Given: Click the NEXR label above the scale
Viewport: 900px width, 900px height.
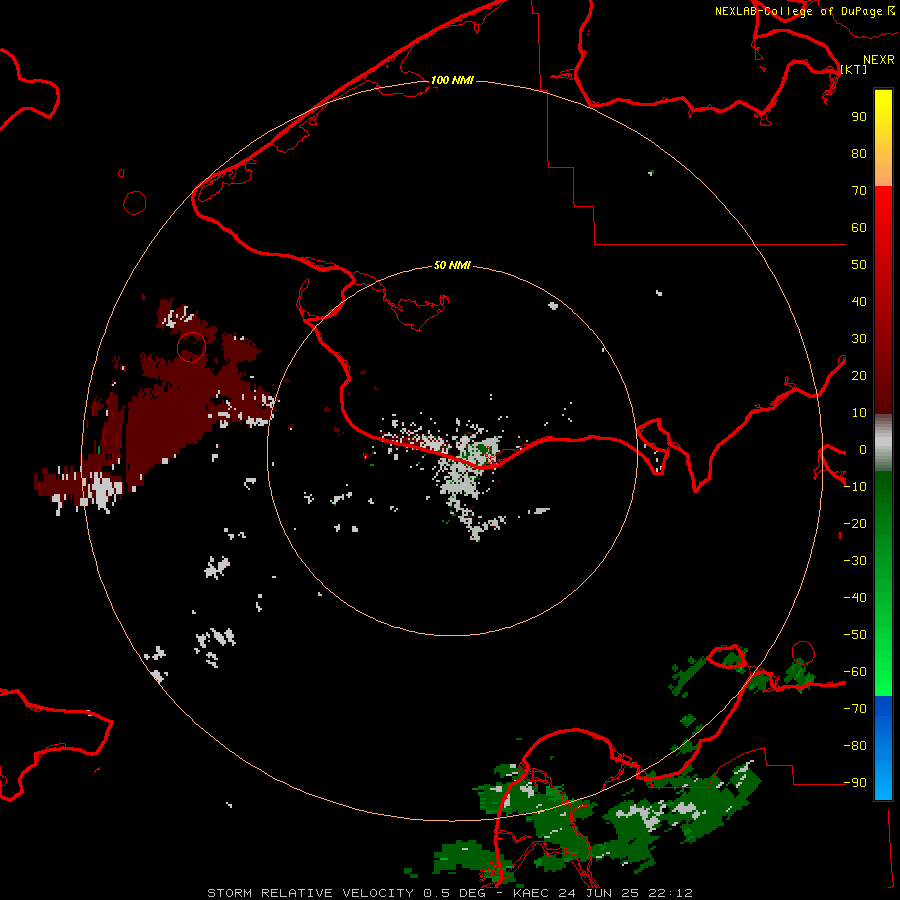Looking at the screenshot, I should [x=879, y=60].
